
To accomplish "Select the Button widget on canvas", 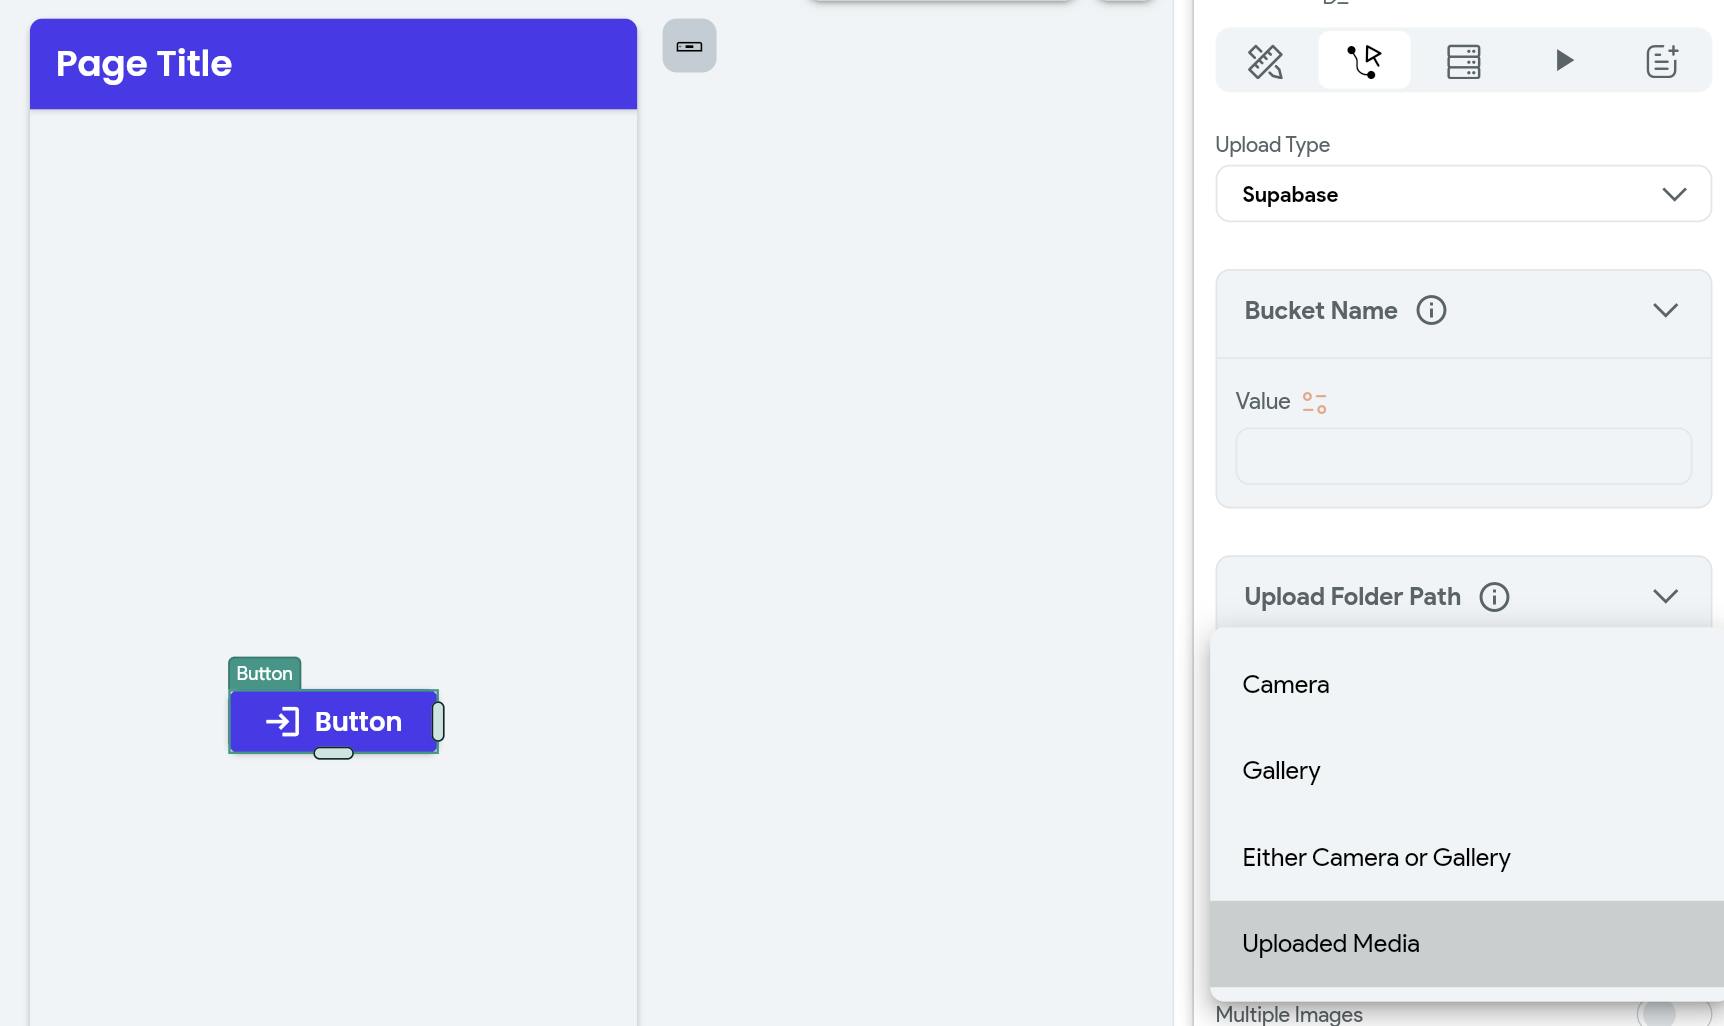I will tap(333, 721).
